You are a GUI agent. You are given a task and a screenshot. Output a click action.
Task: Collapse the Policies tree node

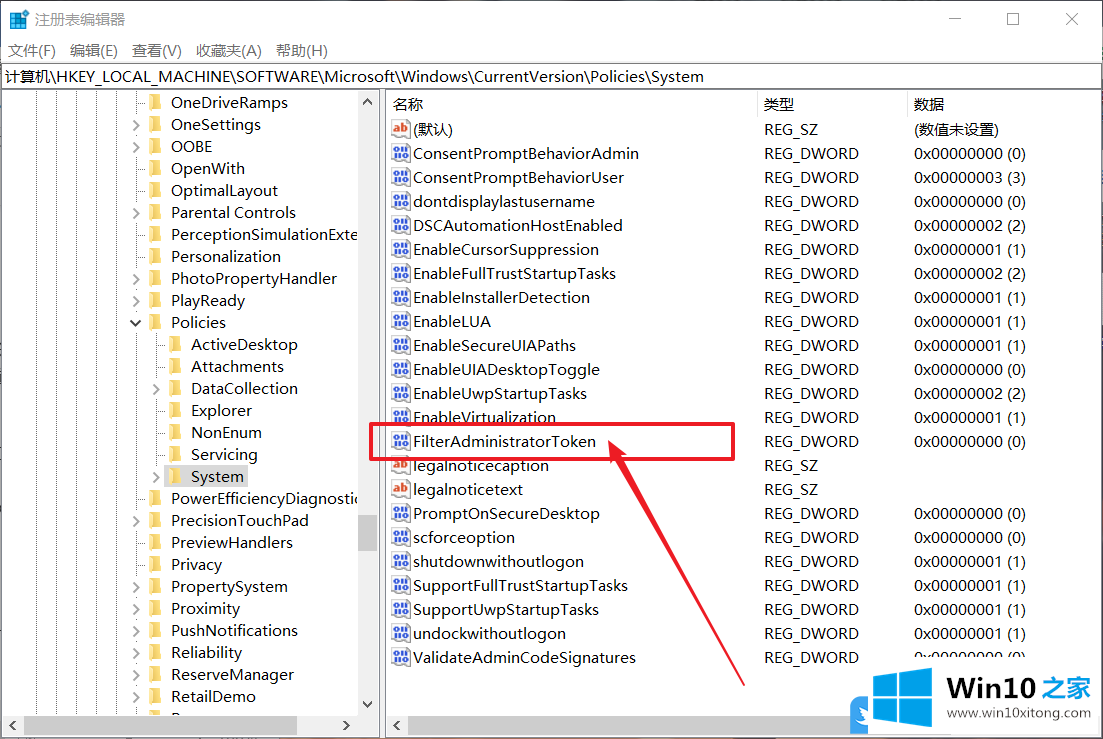pyautogui.click(x=136, y=322)
